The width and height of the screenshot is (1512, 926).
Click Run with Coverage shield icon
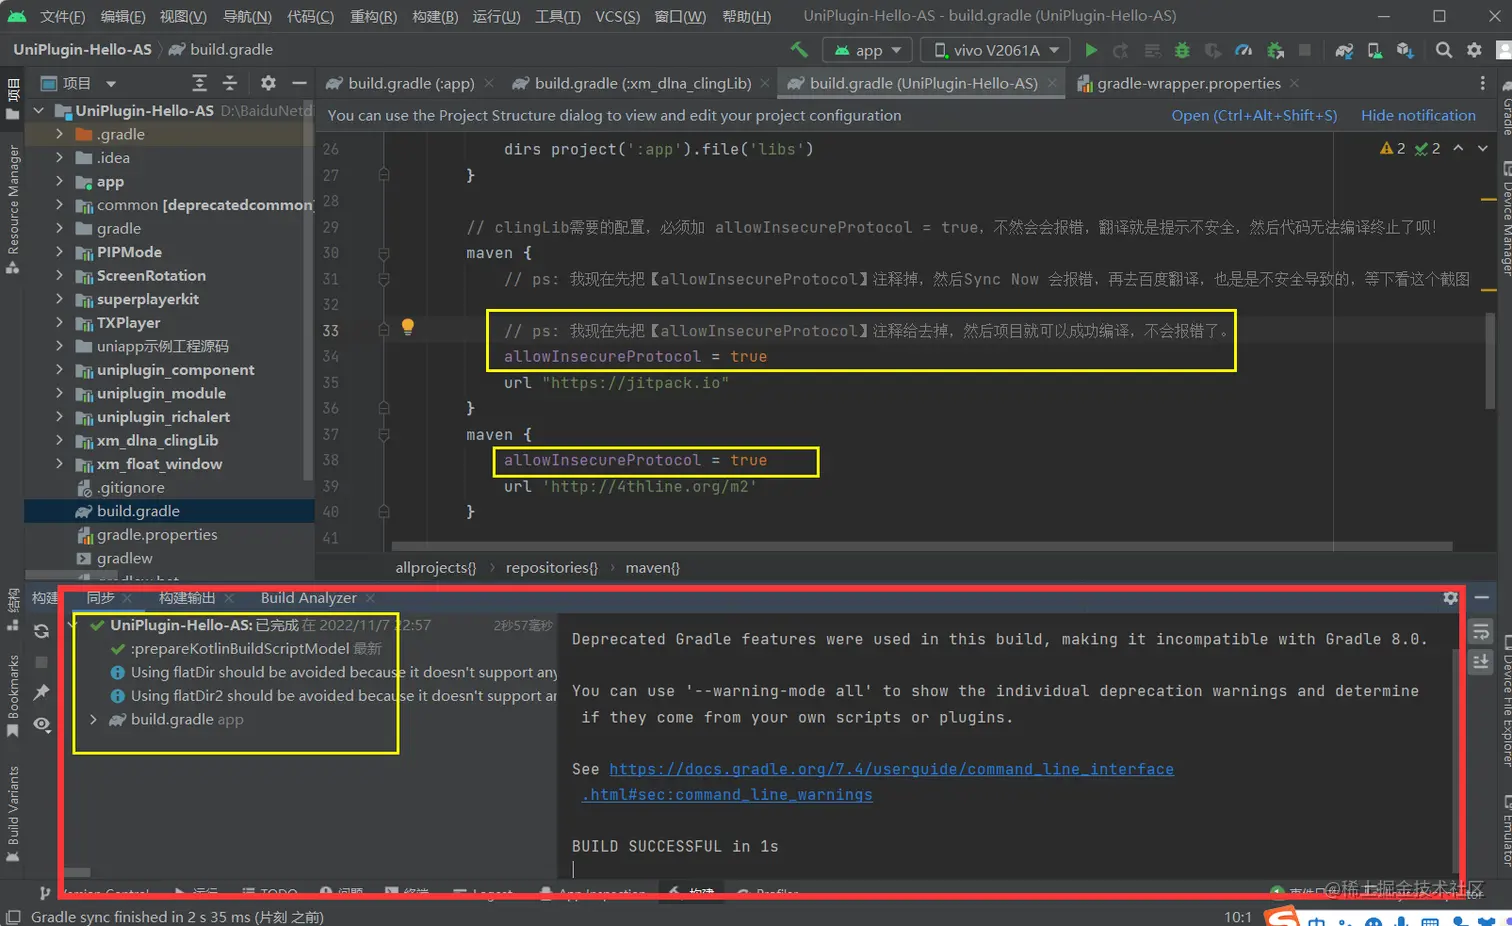tap(1213, 50)
